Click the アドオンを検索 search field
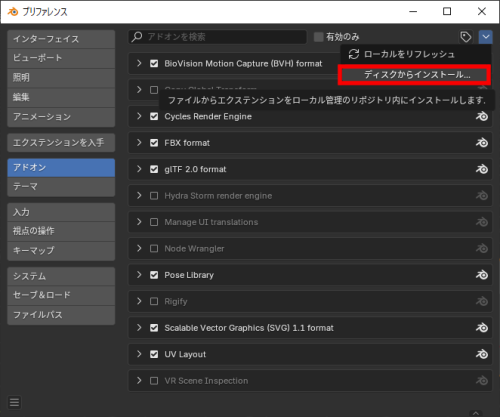This screenshot has height=417, width=500. tap(217, 37)
